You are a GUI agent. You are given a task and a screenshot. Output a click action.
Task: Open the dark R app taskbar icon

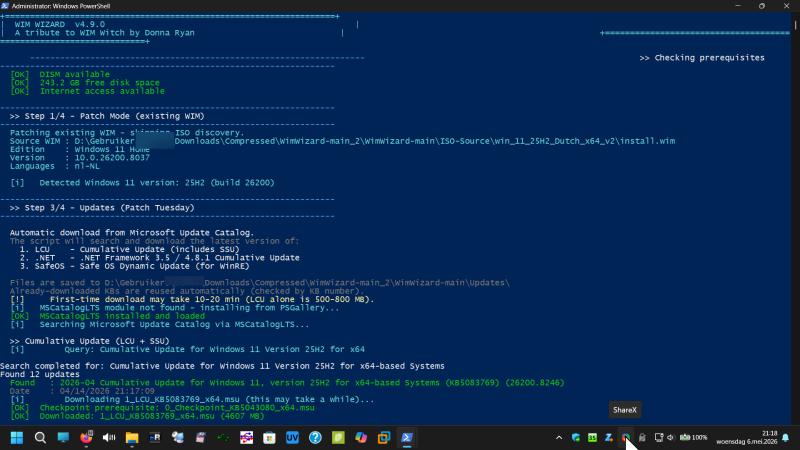tap(155, 438)
